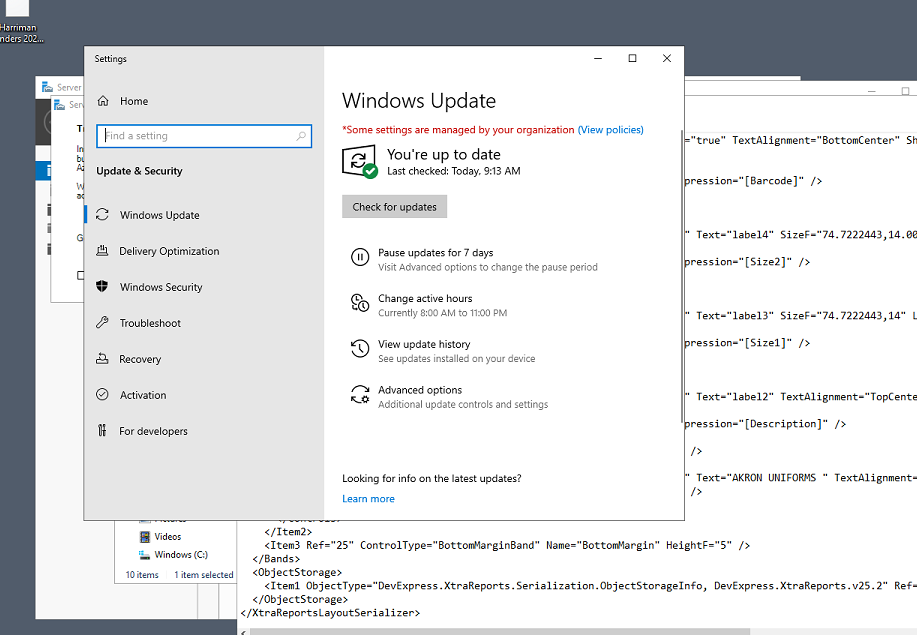Click the <ObjectStorage> opening tag line
Screen dimensions: 917x635
pyautogui.click(x=297, y=572)
